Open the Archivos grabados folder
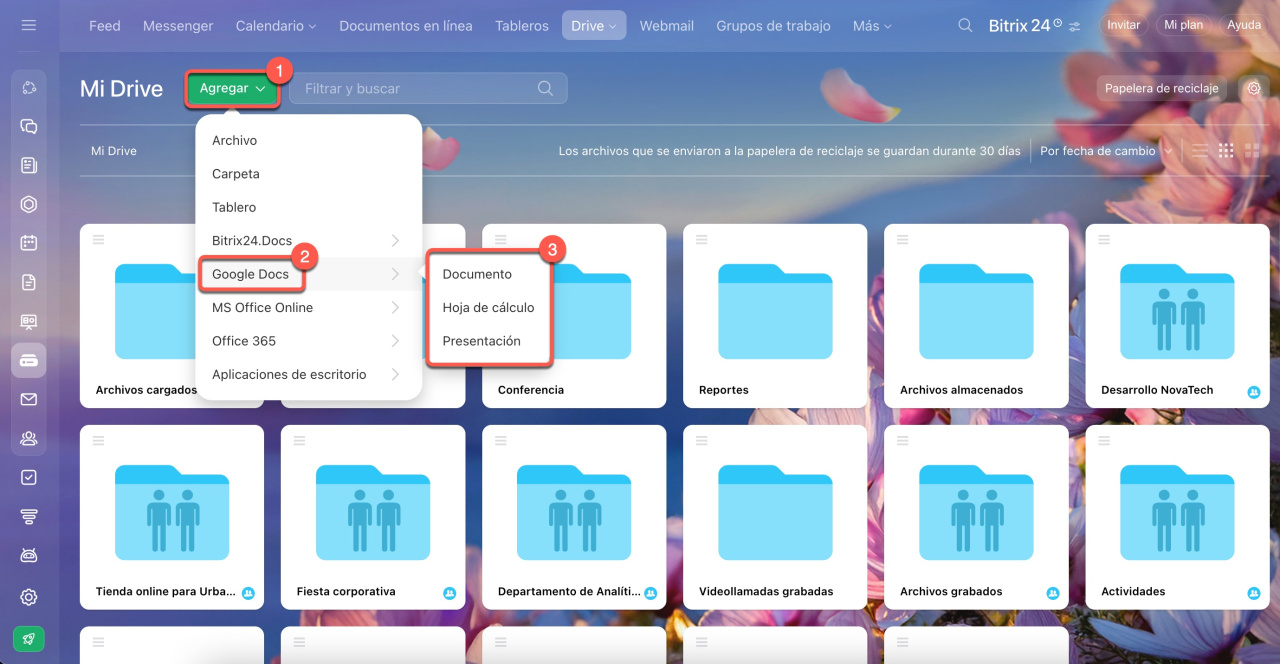This screenshot has height=664, width=1280. [976, 517]
